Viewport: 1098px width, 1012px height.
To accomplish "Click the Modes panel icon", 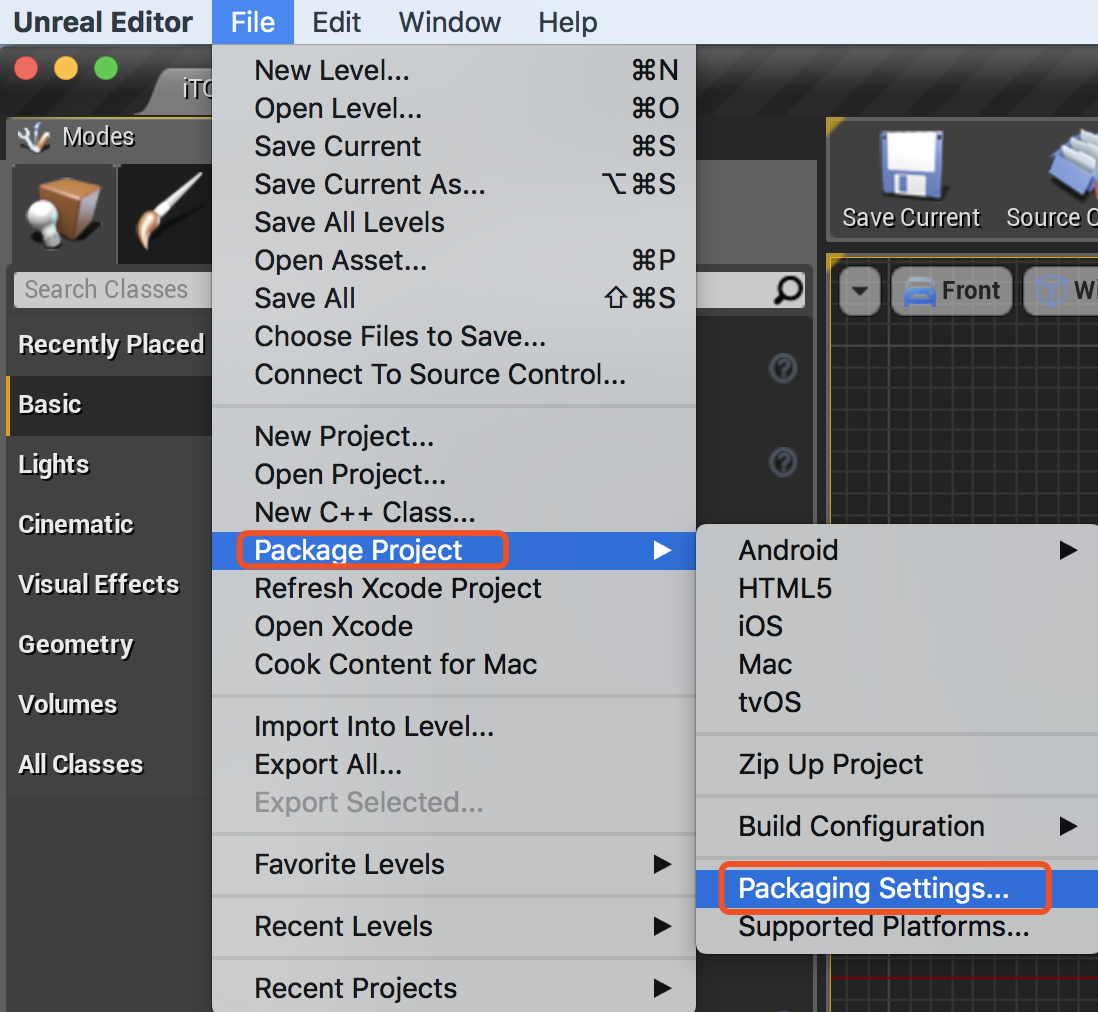I will click(x=34, y=137).
